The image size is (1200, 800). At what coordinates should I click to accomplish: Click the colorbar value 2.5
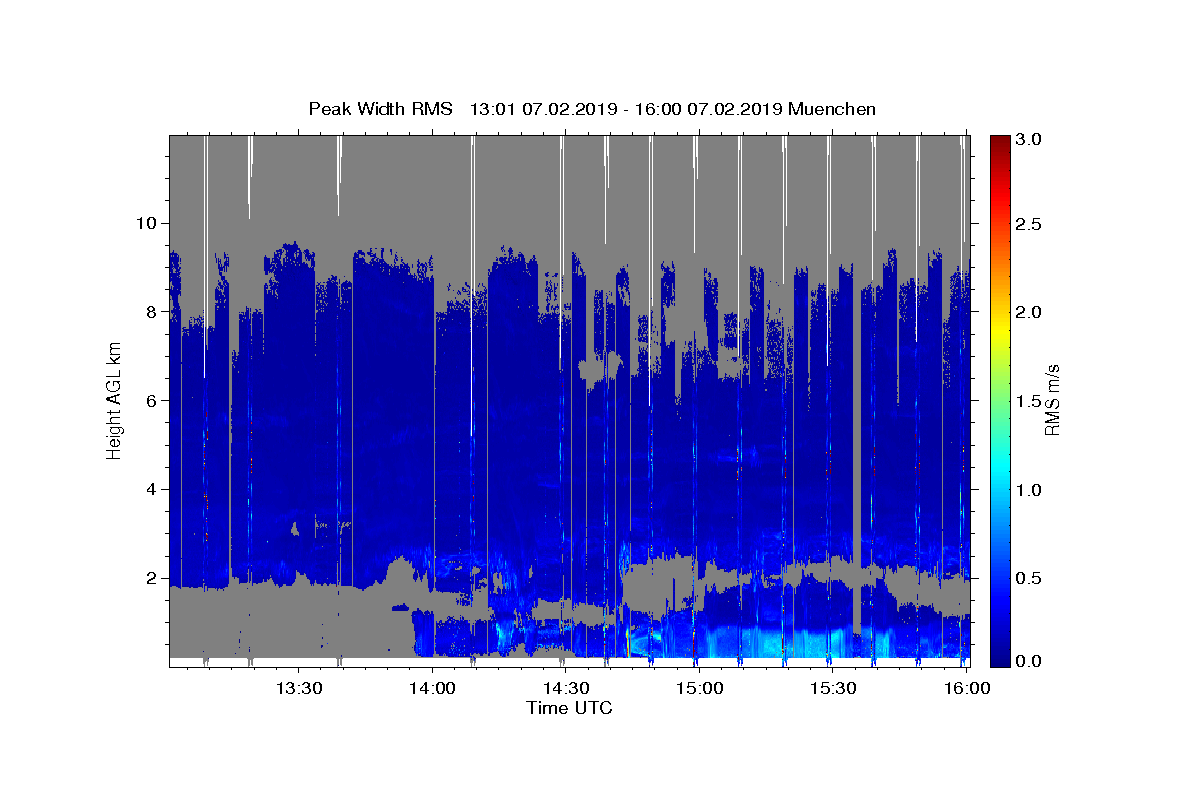point(1030,224)
